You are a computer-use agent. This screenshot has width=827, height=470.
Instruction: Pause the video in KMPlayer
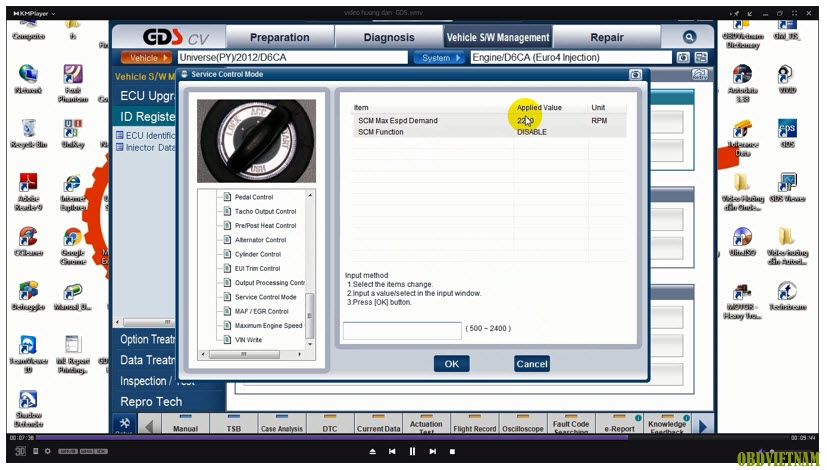412,451
